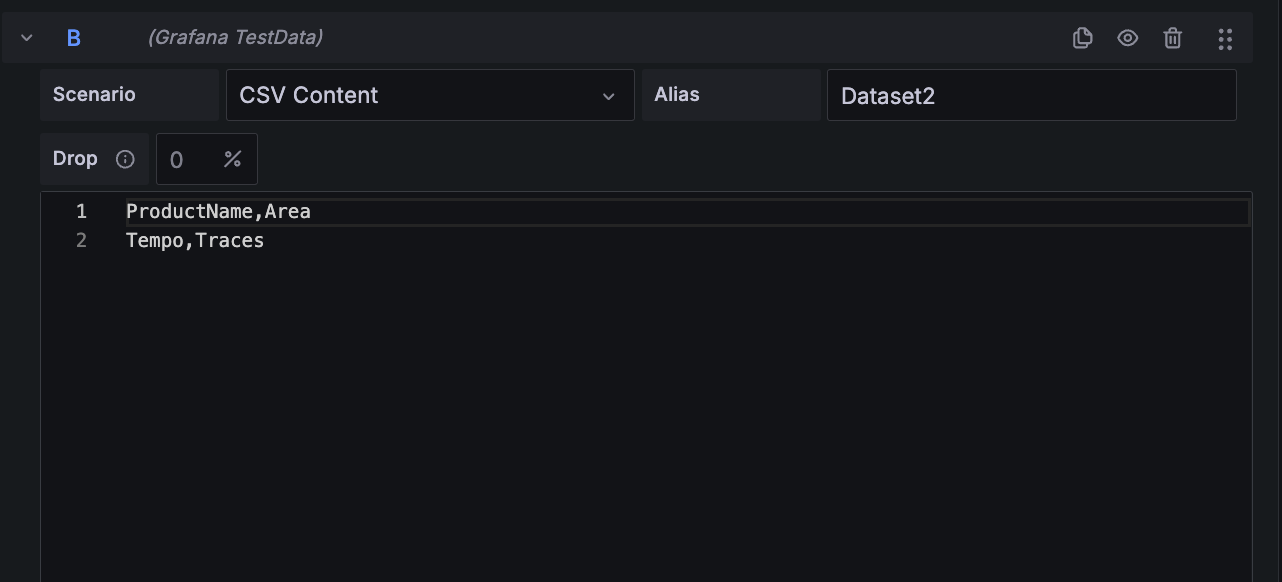This screenshot has width=1282, height=582.
Task: Click line number 2 in the editor
Action: pos(81,241)
